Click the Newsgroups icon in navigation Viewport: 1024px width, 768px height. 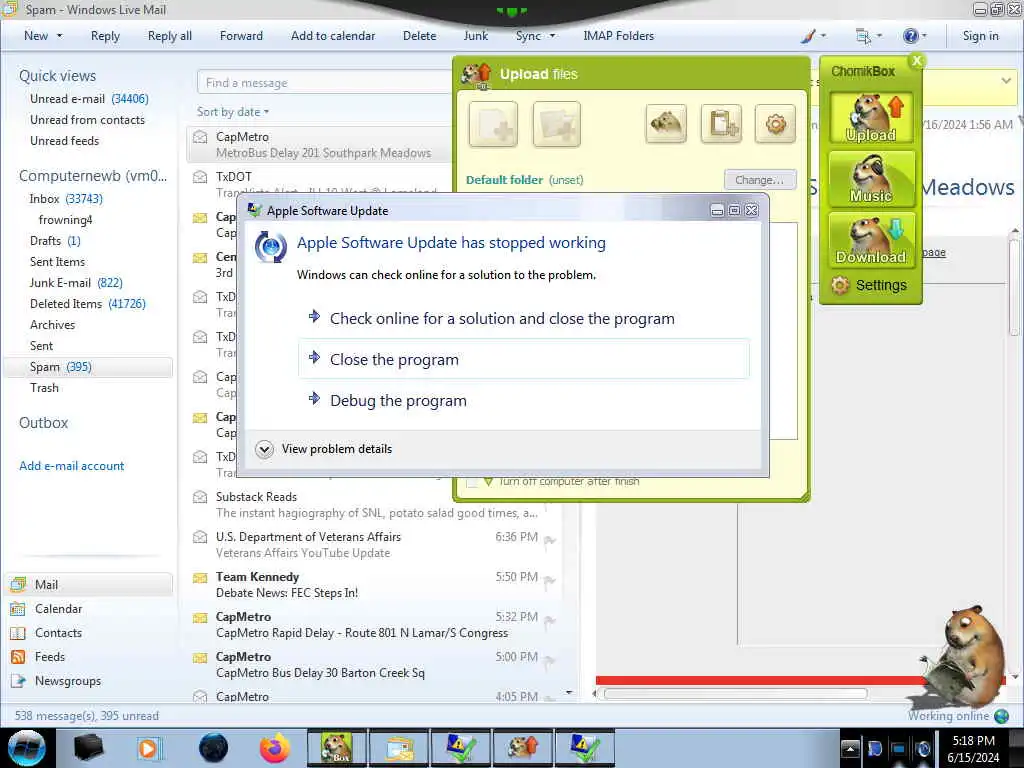coord(18,681)
